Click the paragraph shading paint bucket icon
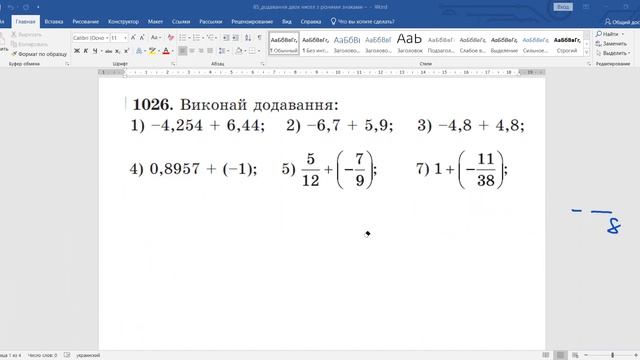 click(x=239, y=51)
